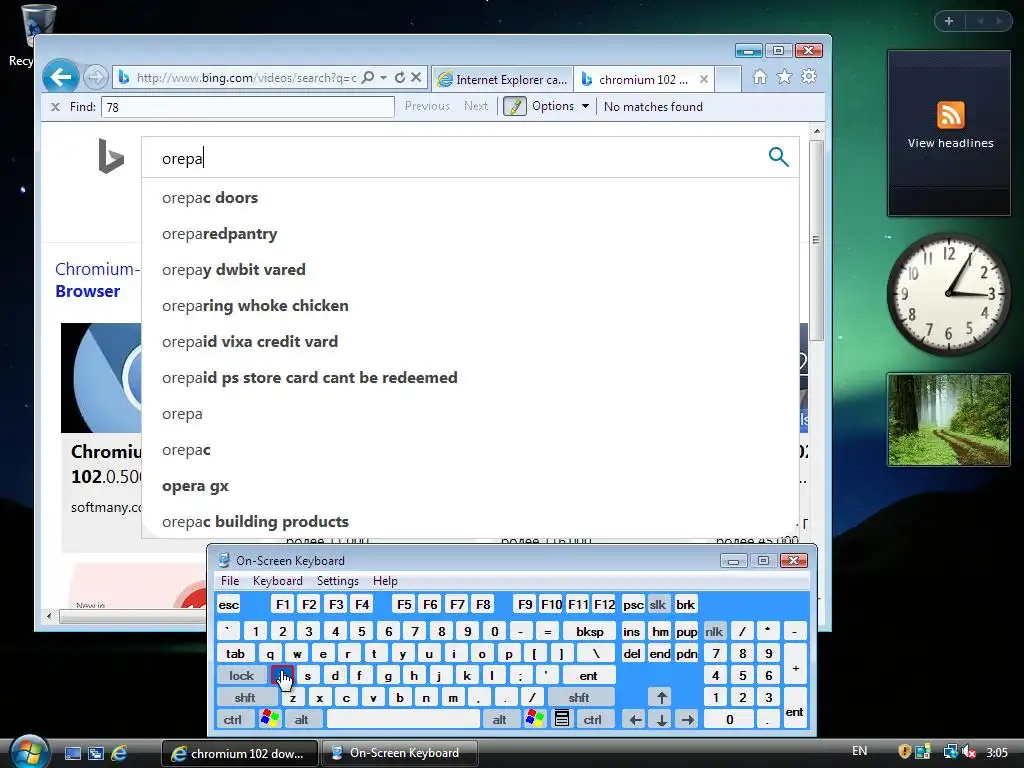
Task: Switch to the "Internet Explorer ca..." tab
Action: [502, 79]
